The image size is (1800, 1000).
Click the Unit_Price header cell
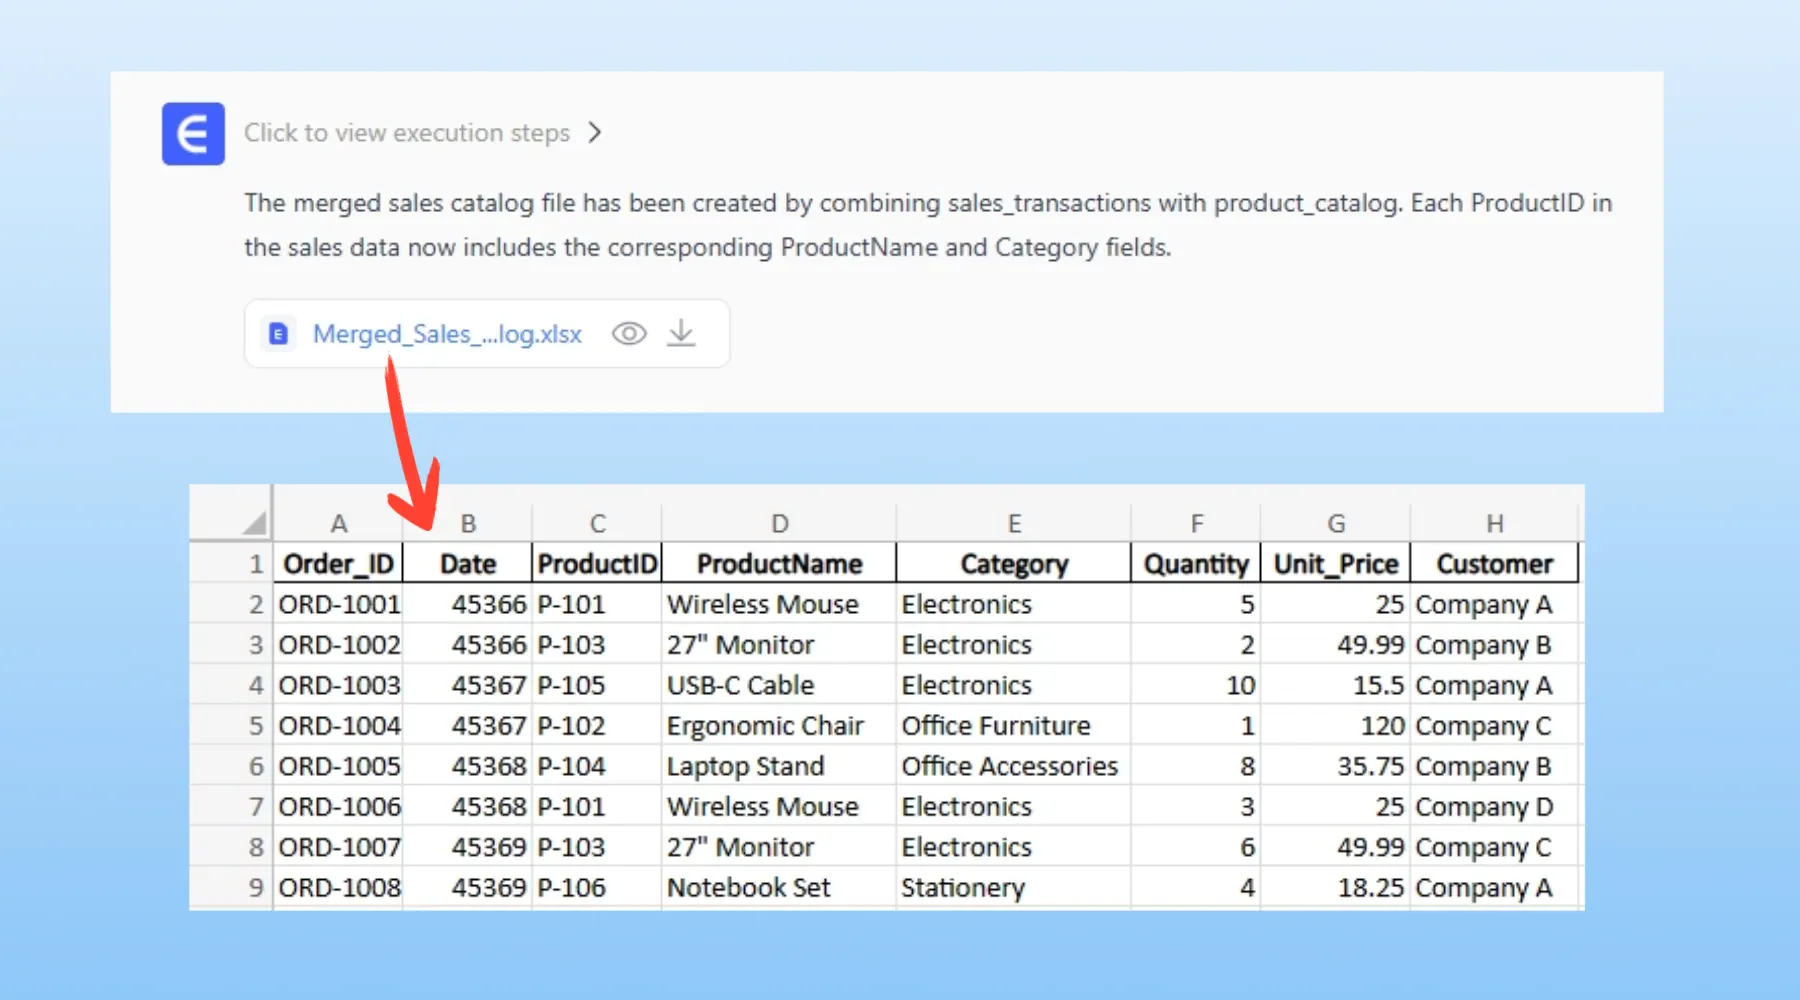[1335, 564]
